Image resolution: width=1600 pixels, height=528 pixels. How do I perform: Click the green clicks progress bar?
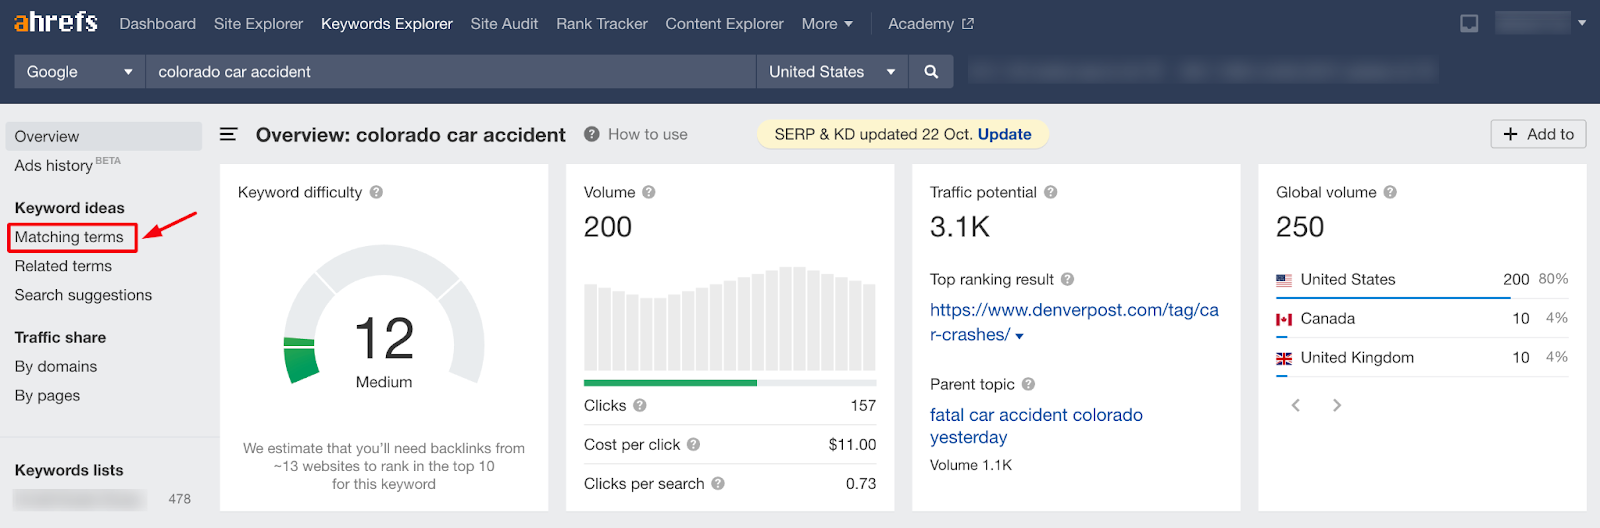pyautogui.click(x=670, y=383)
